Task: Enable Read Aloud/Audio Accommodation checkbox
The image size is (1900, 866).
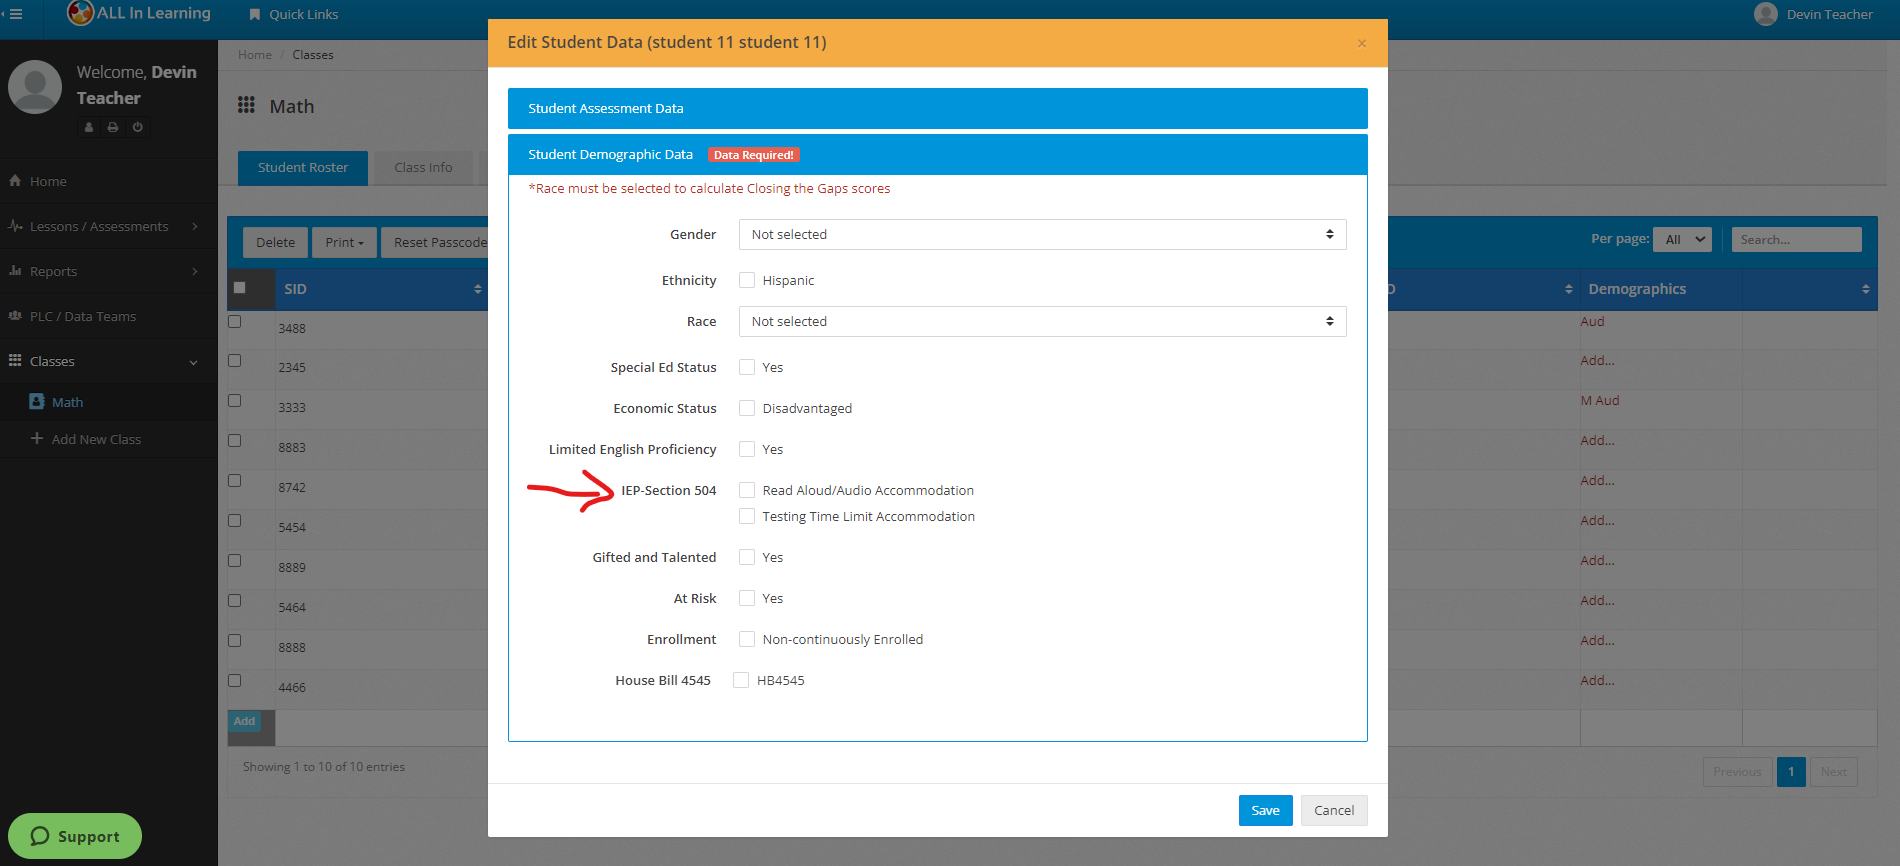Action: tap(747, 490)
